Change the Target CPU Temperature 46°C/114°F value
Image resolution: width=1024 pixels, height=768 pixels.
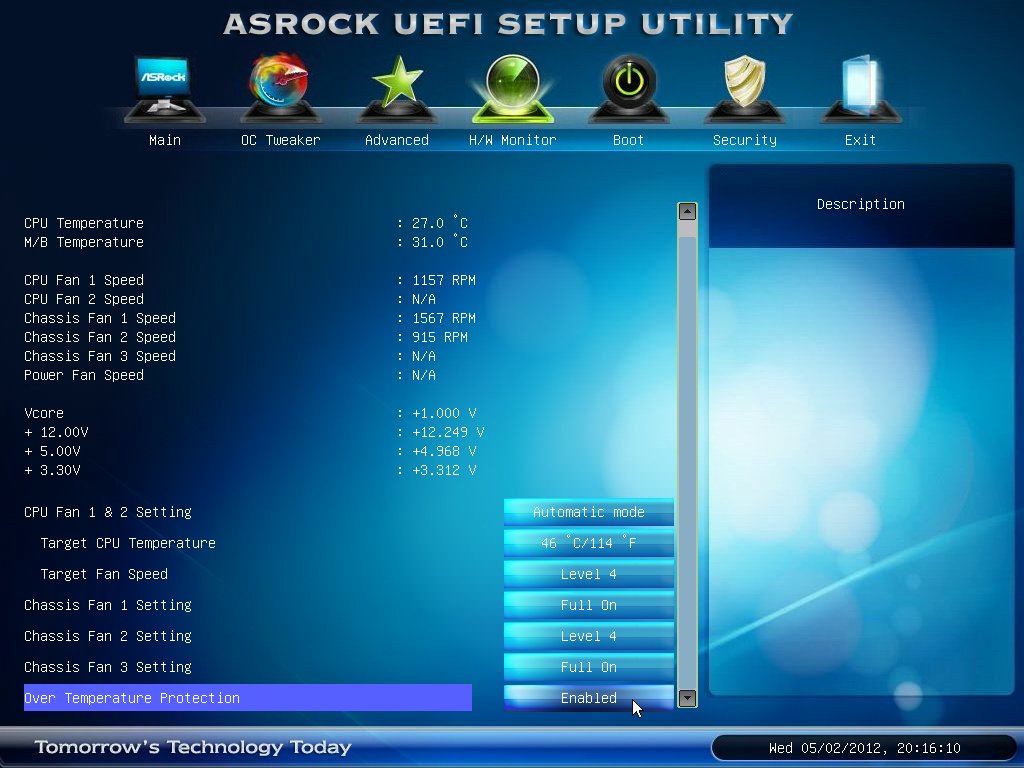(588, 543)
